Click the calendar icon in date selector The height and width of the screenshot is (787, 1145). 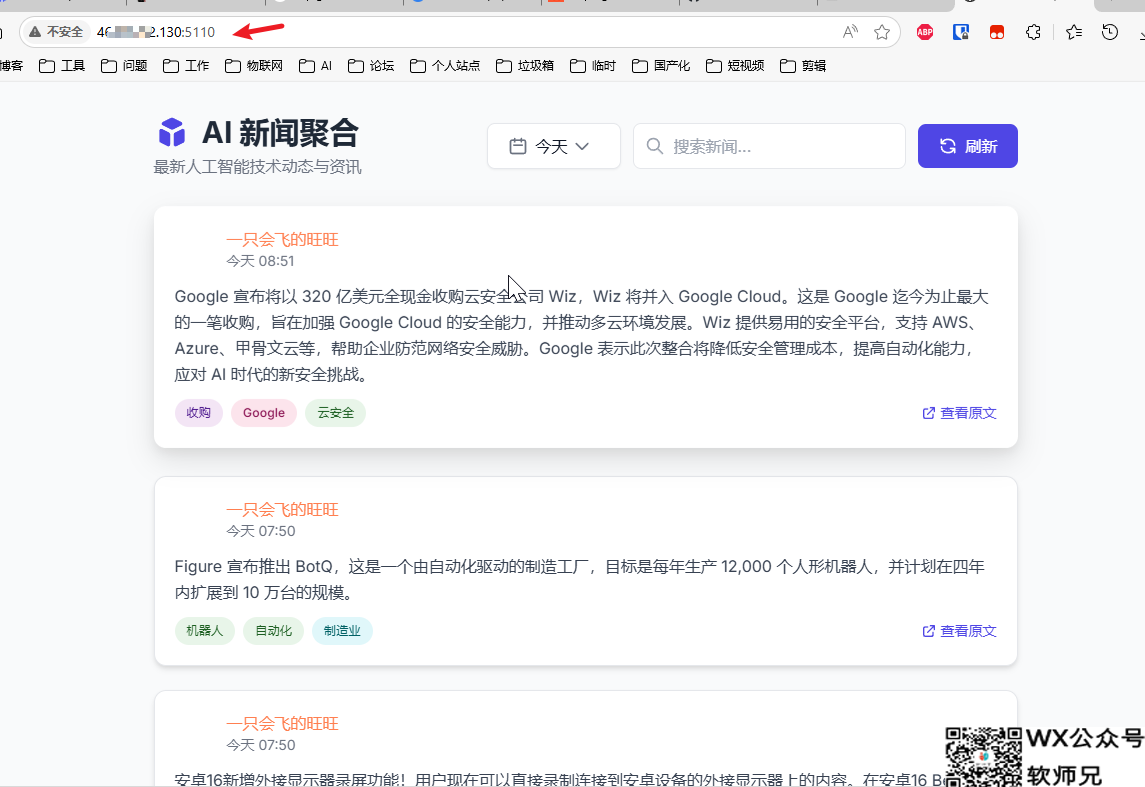coord(518,146)
